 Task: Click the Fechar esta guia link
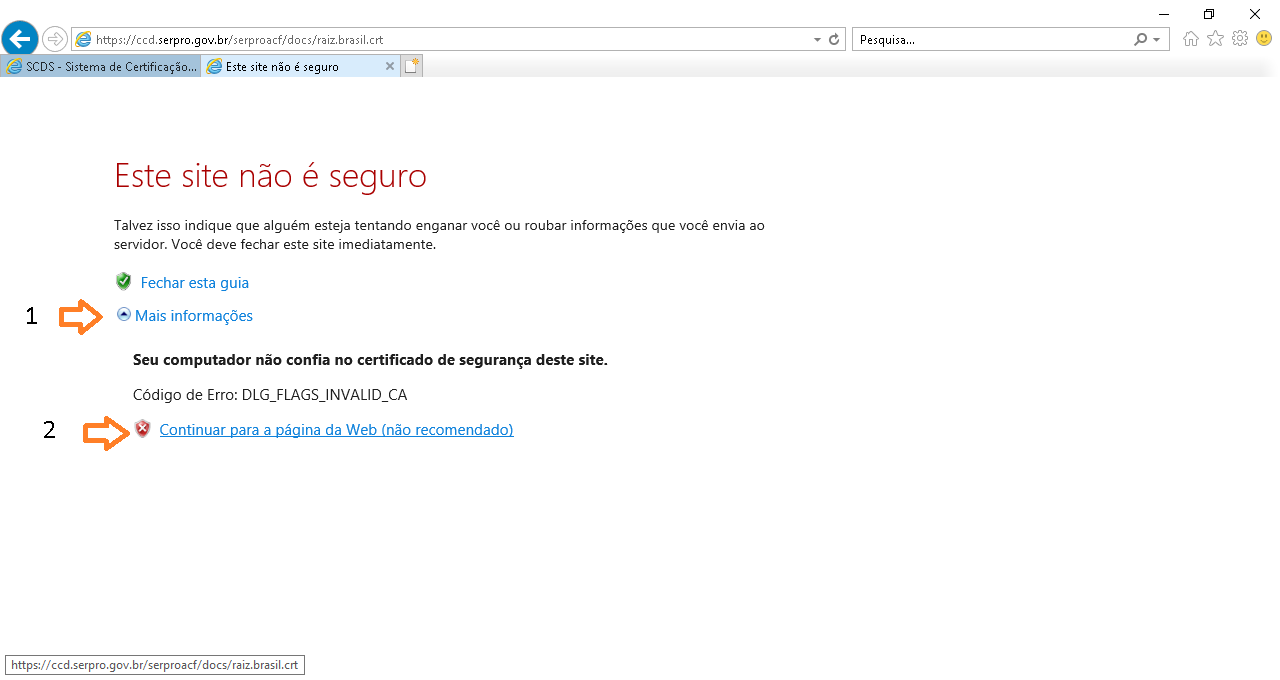pyautogui.click(x=195, y=283)
